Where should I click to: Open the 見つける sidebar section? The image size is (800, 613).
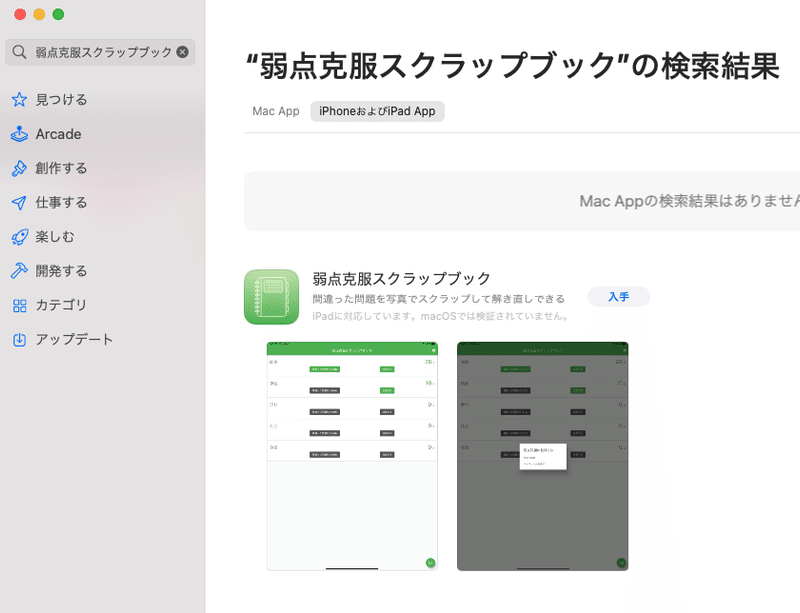pos(61,100)
